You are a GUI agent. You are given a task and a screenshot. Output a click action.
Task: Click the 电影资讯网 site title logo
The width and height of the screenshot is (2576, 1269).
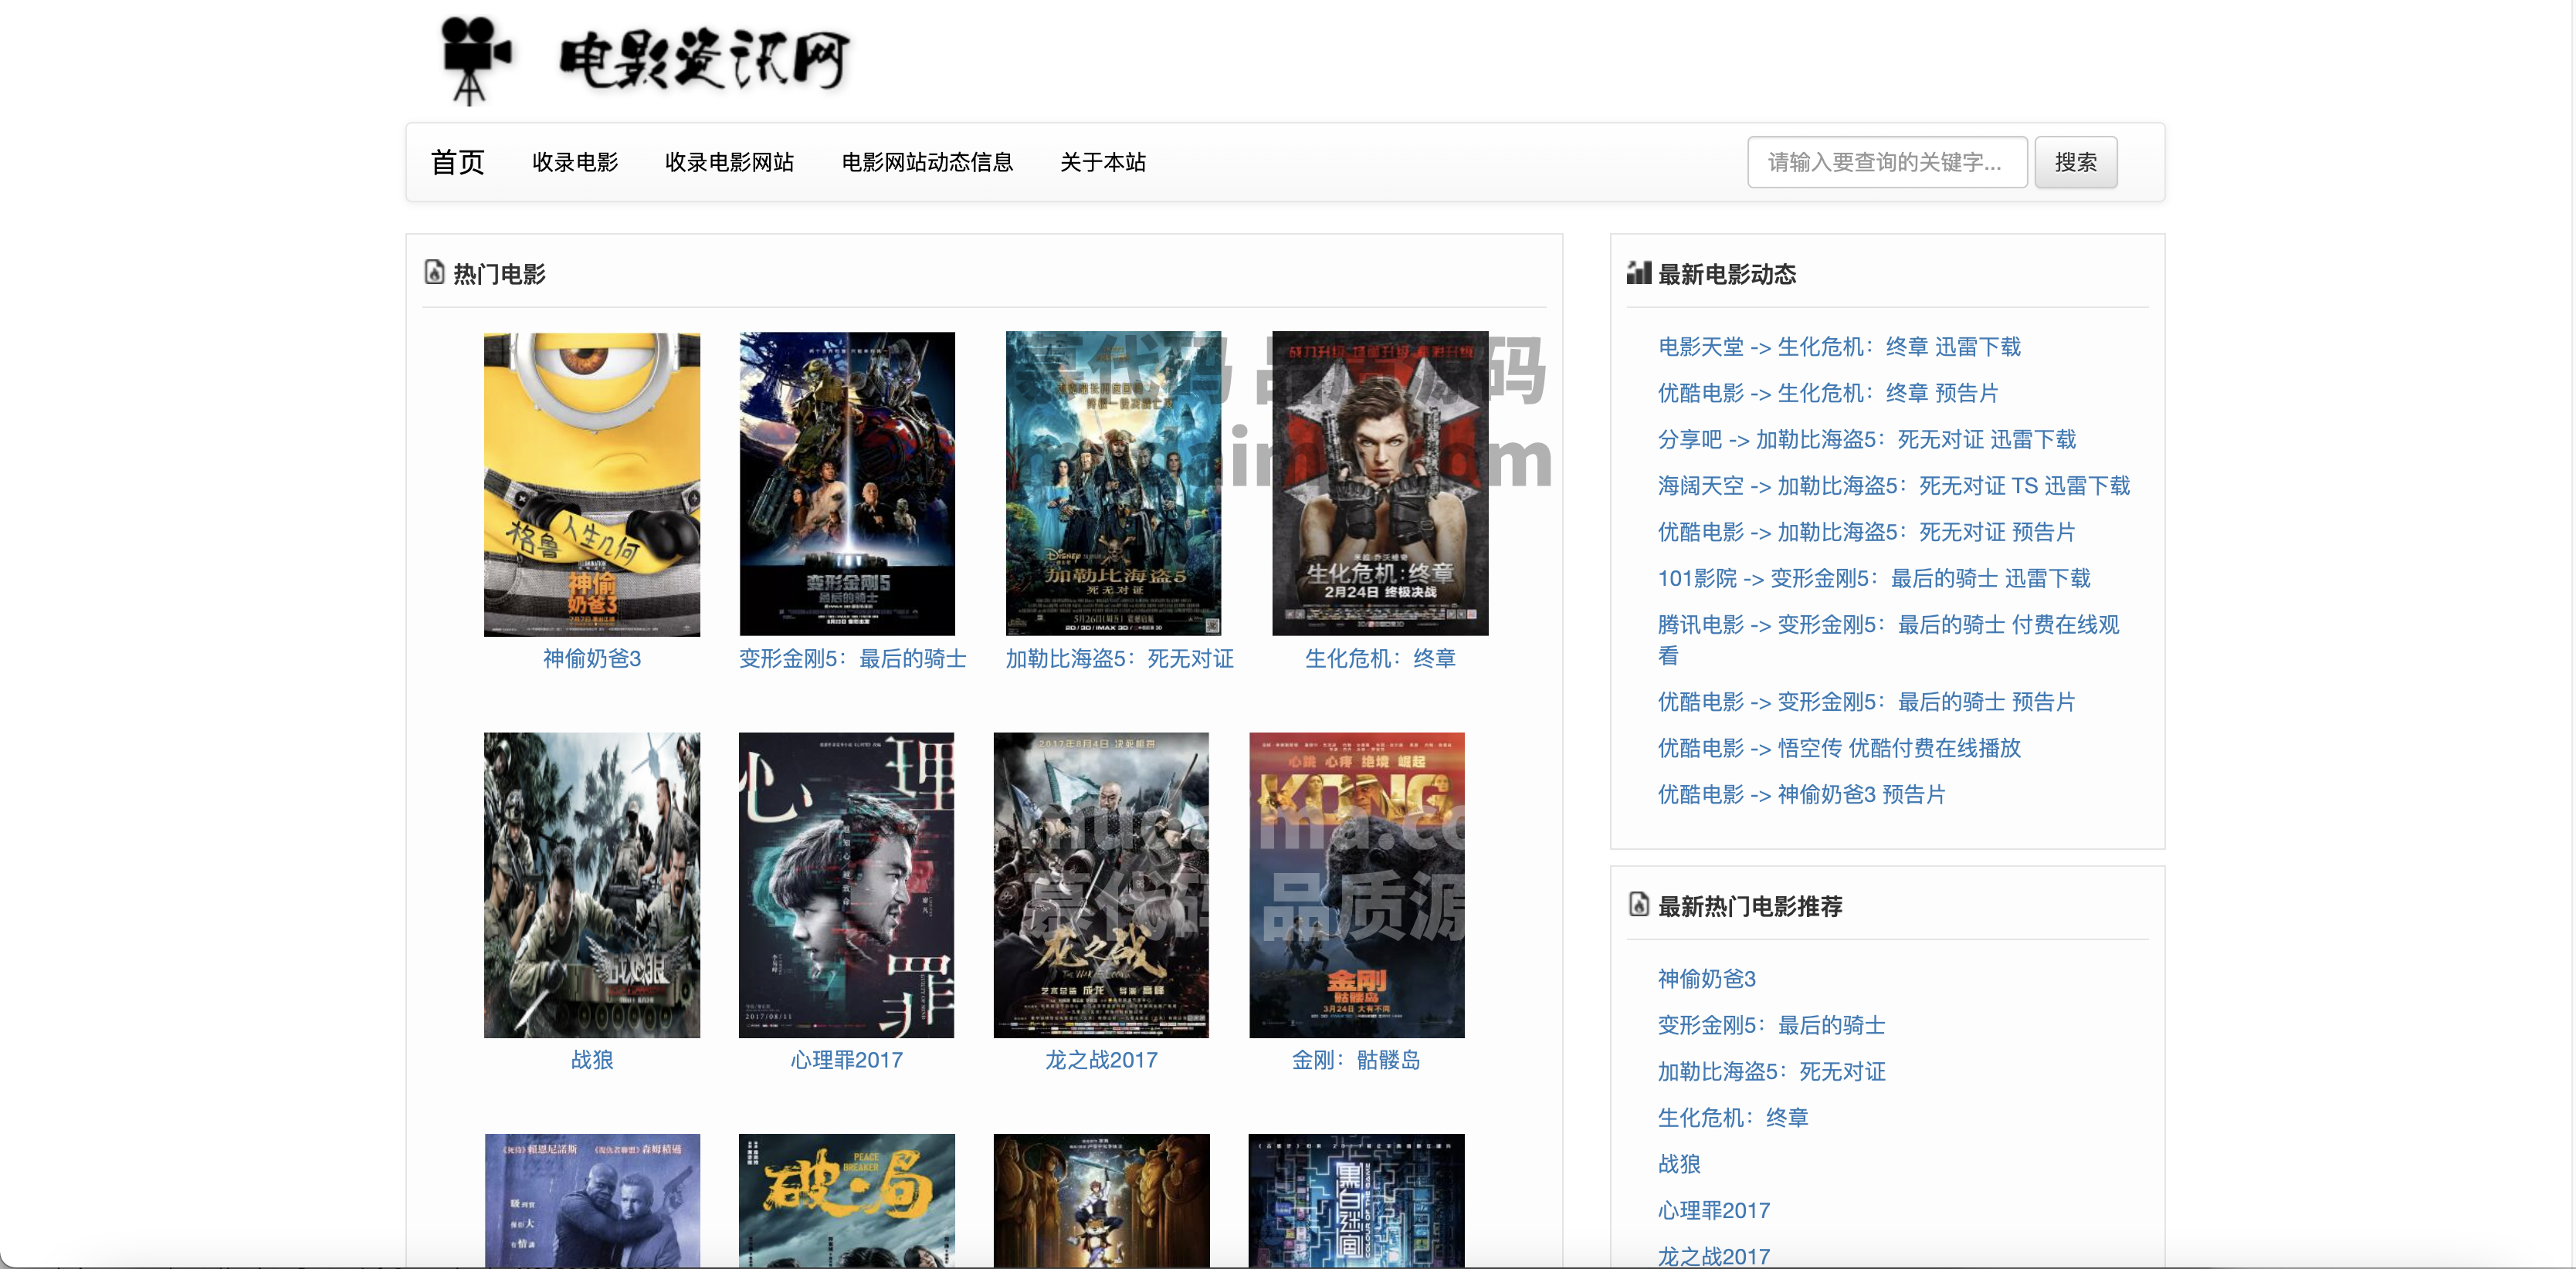pyautogui.click(x=704, y=60)
